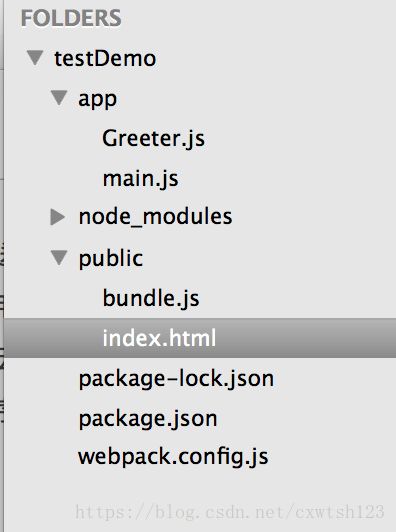This screenshot has width=396, height=532.
Task: Select the testDemo folder name
Action: (x=105, y=58)
